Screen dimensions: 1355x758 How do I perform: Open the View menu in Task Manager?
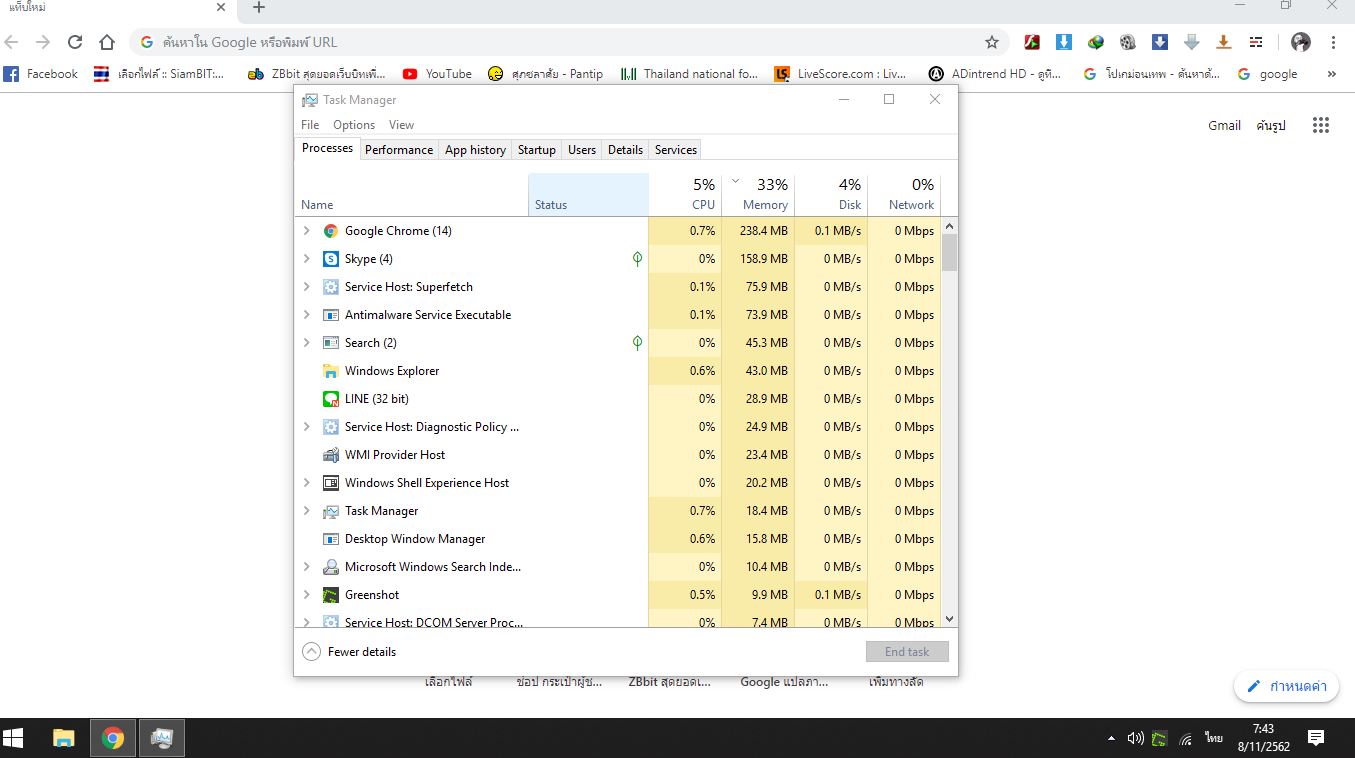tap(401, 125)
